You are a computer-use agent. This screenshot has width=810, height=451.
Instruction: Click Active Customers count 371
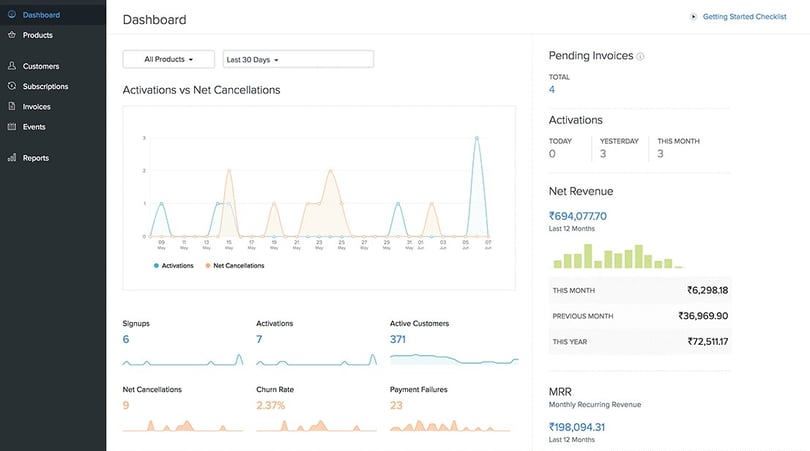pyautogui.click(x=397, y=339)
